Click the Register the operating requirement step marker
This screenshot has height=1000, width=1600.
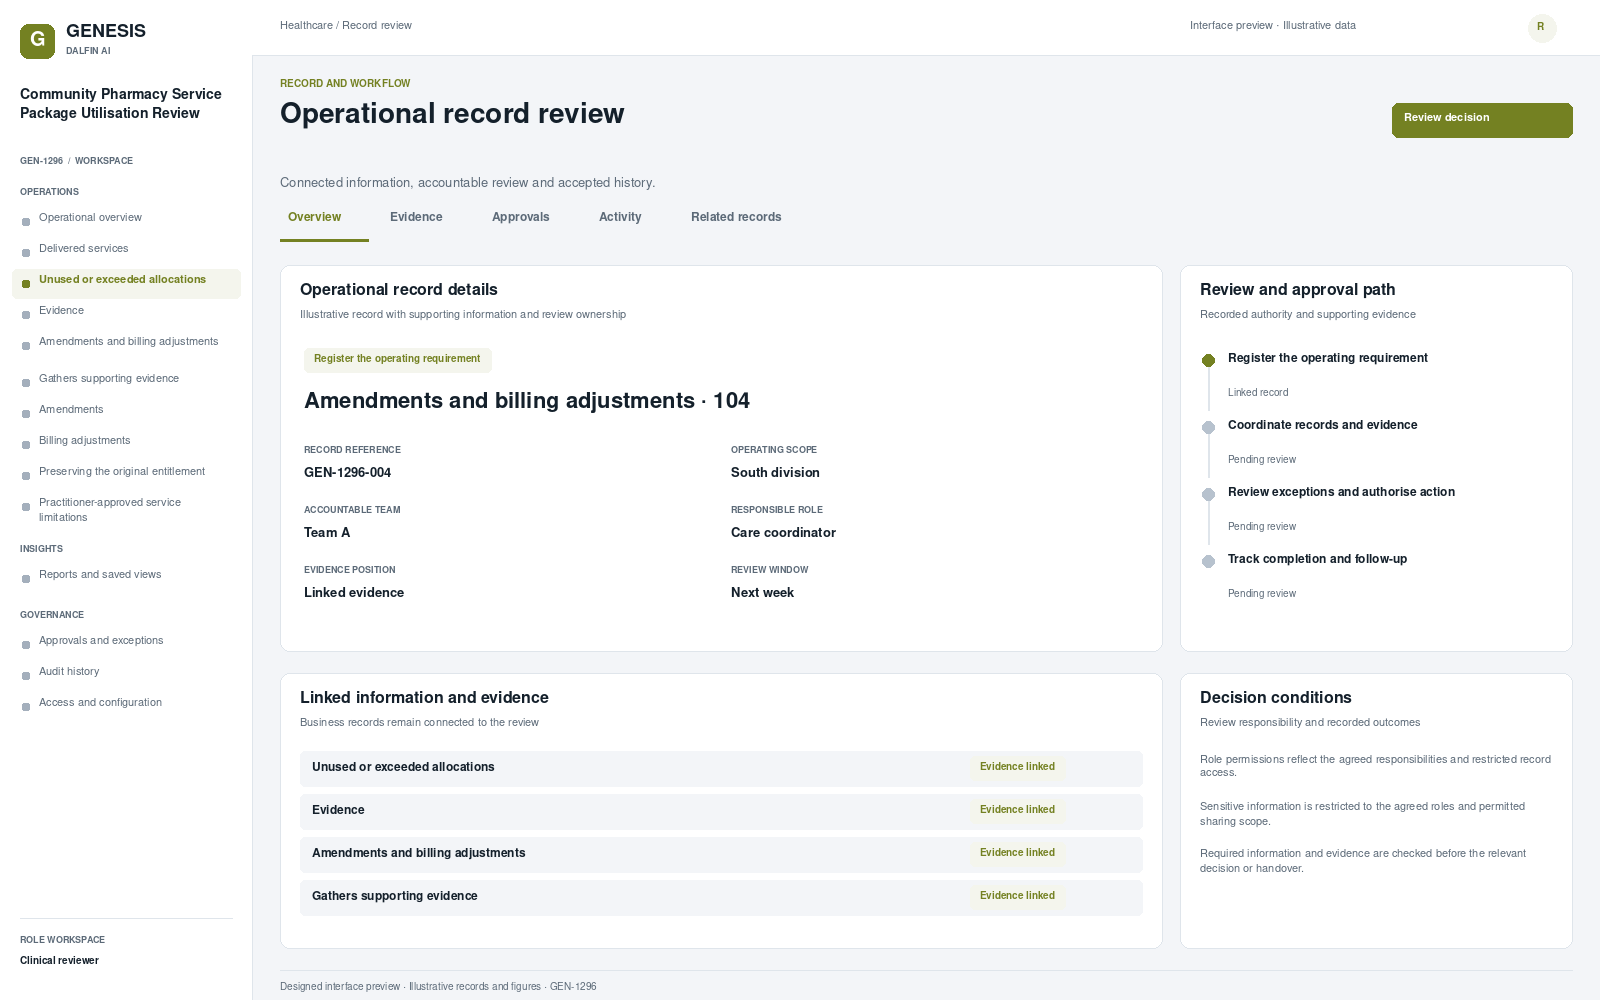[1208, 360]
